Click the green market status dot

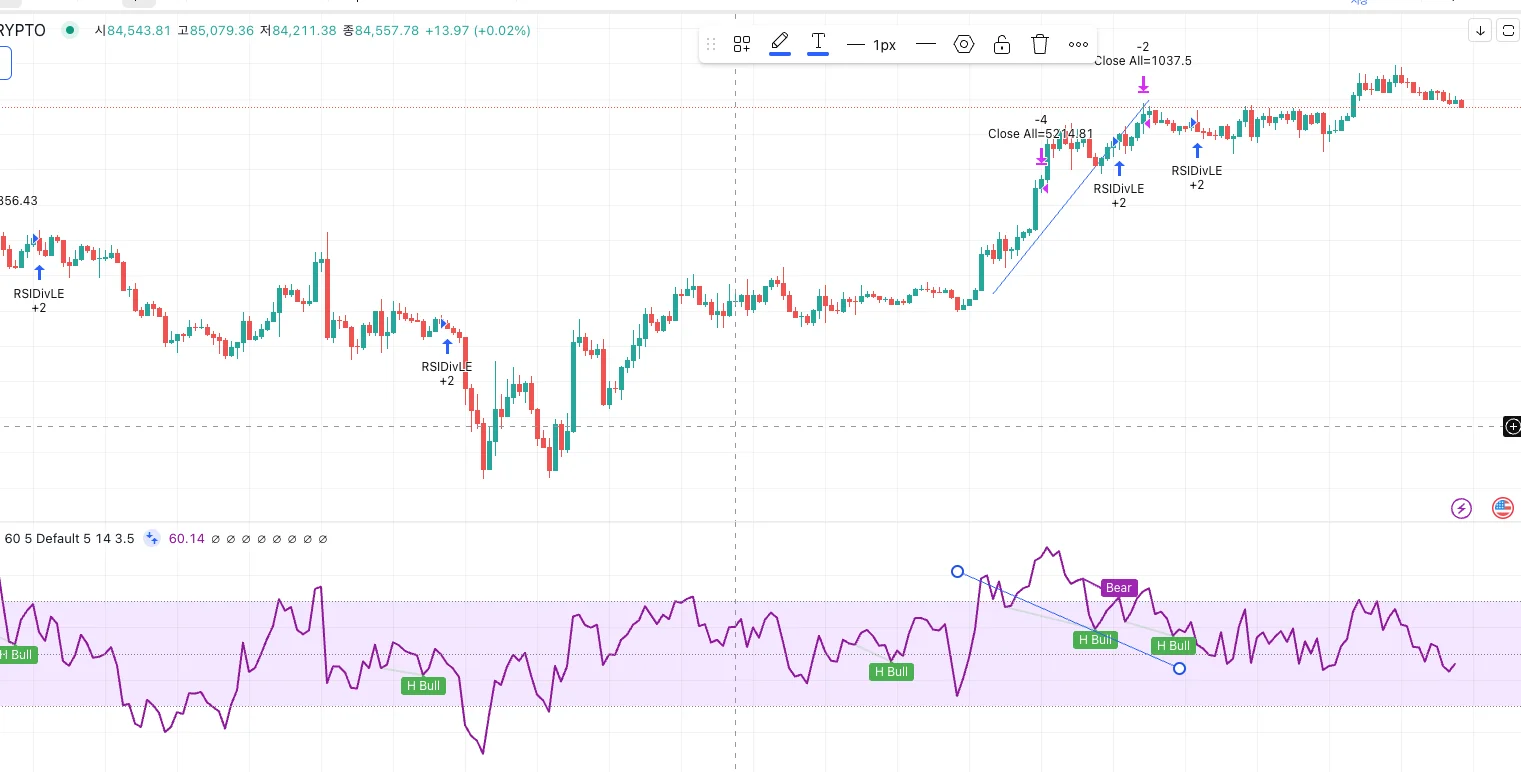pyautogui.click(x=70, y=30)
